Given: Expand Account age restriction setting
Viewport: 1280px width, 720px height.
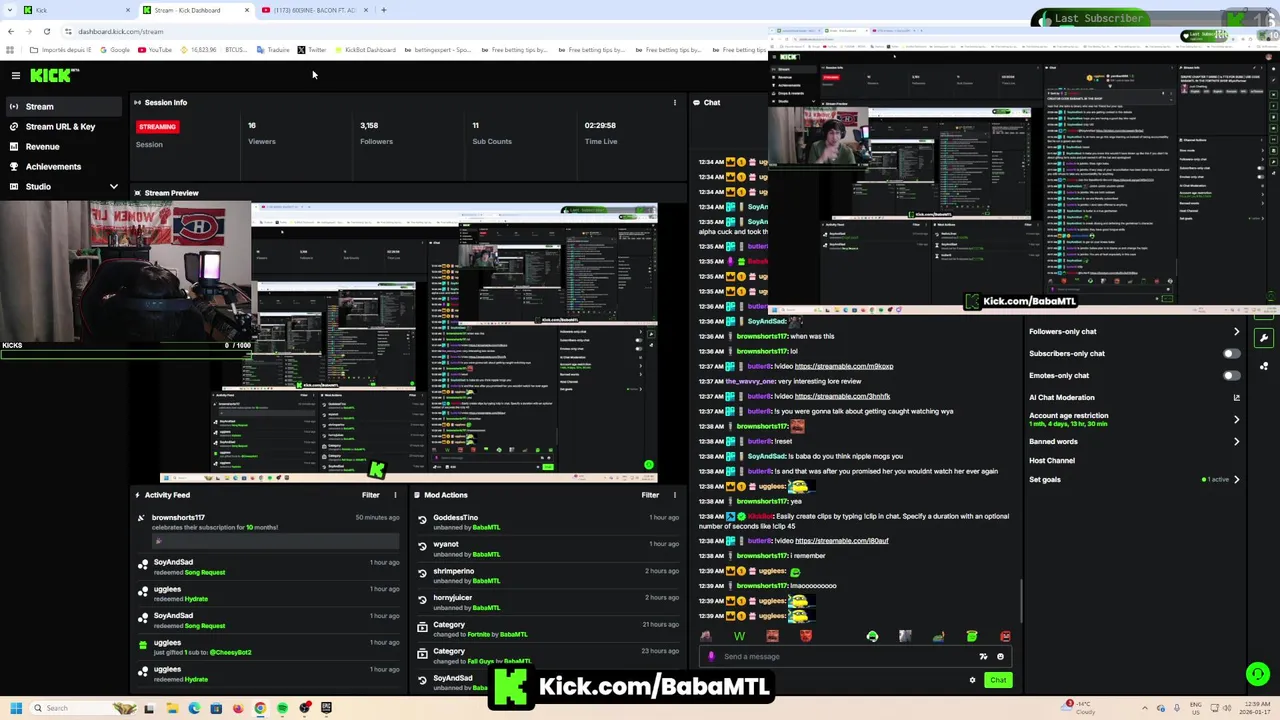Looking at the screenshot, I should pyautogui.click(x=1236, y=419).
